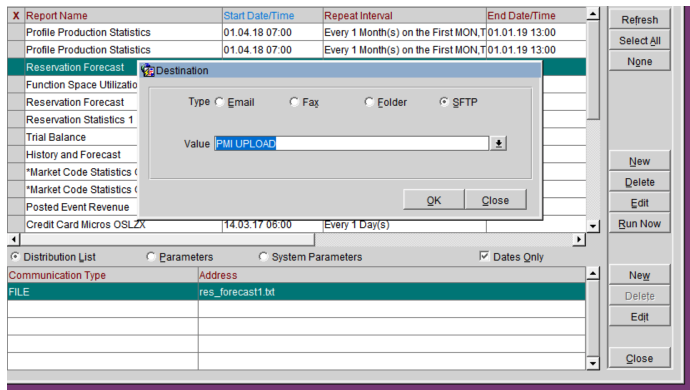
Task: Click Delete beside the report list
Action: click(x=639, y=182)
